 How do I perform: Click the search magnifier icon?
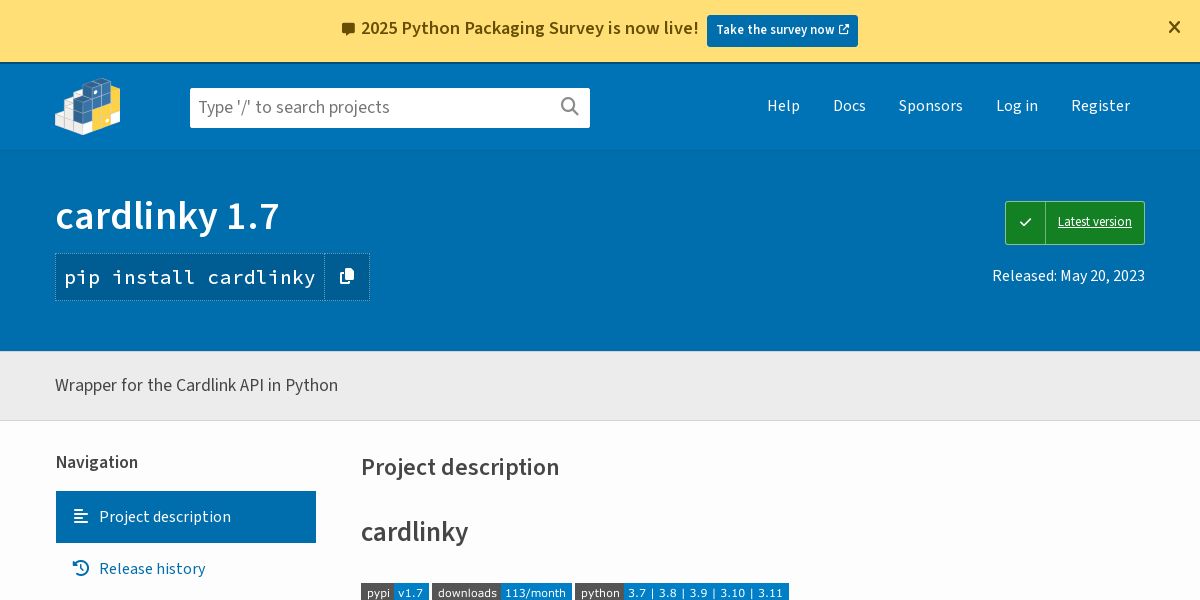tap(570, 107)
